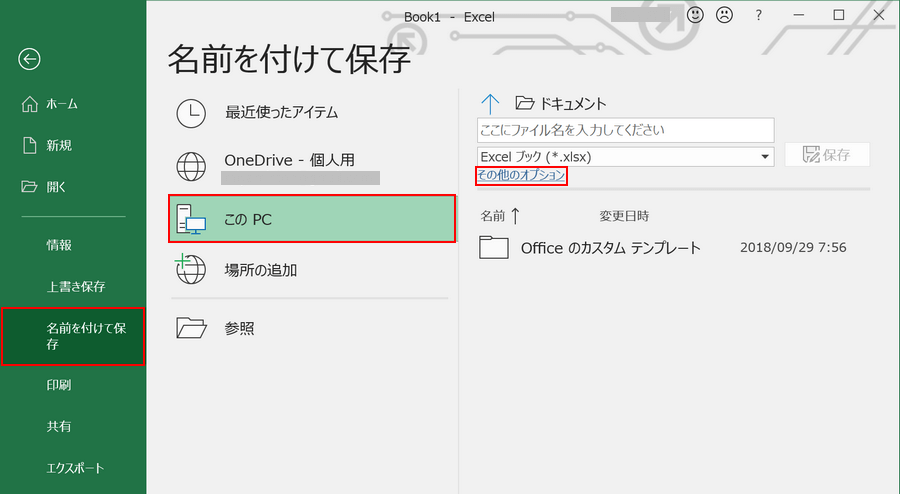900x494 pixels.
Task: Select この PC save location
Action: tap(312, 219)
